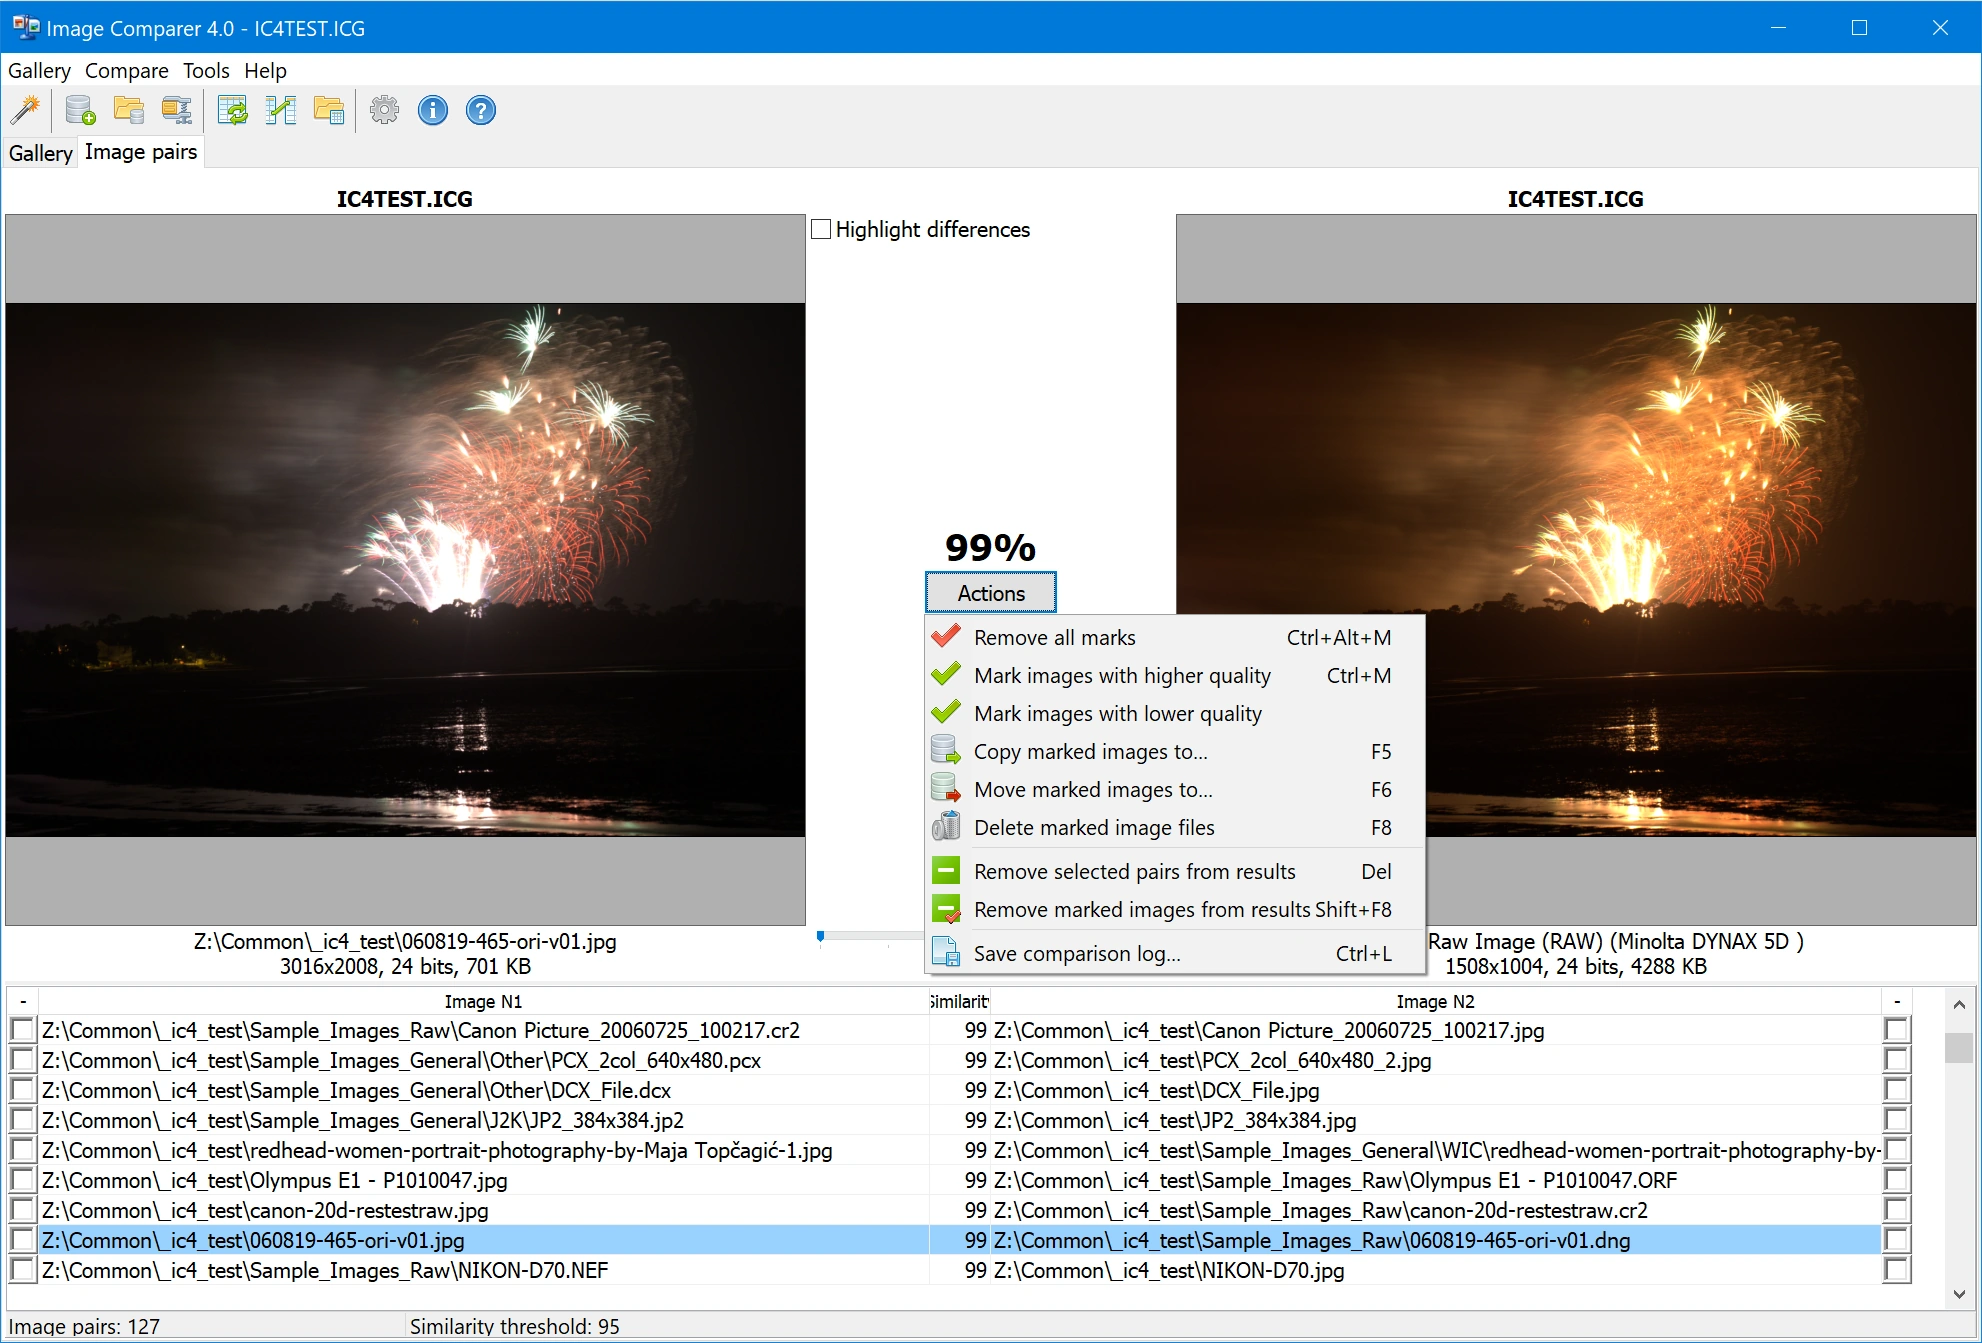The image size is (1982, 1343).
Task: Open the Tools menu
Action: [x=206, y=71]
